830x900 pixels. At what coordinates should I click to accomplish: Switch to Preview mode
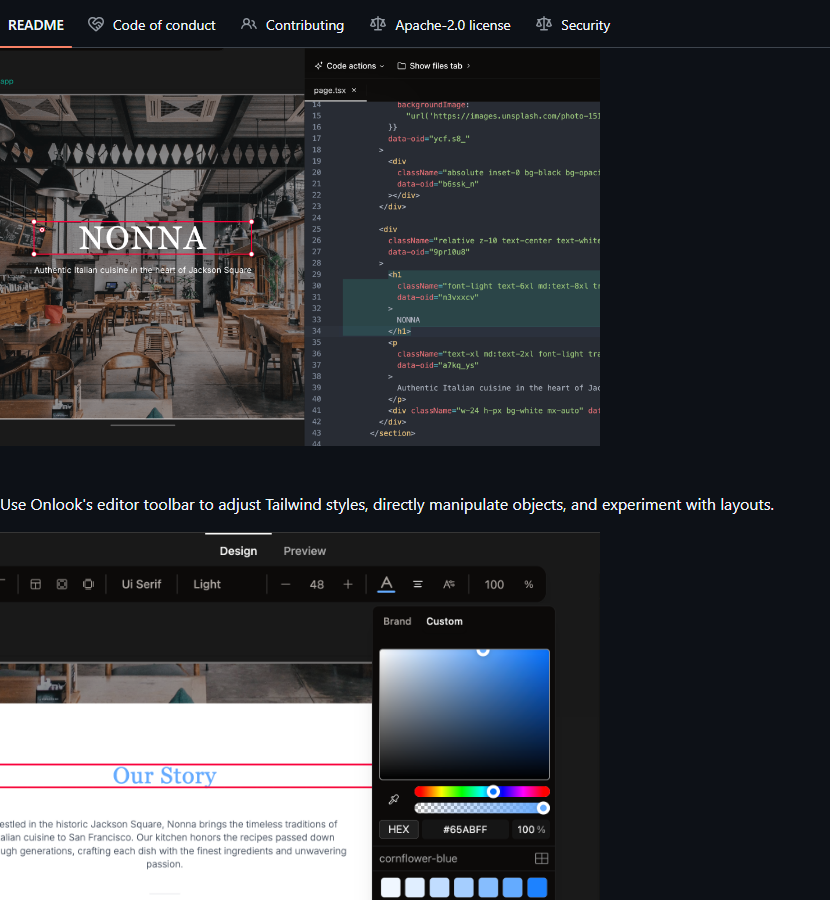point(305,551)
